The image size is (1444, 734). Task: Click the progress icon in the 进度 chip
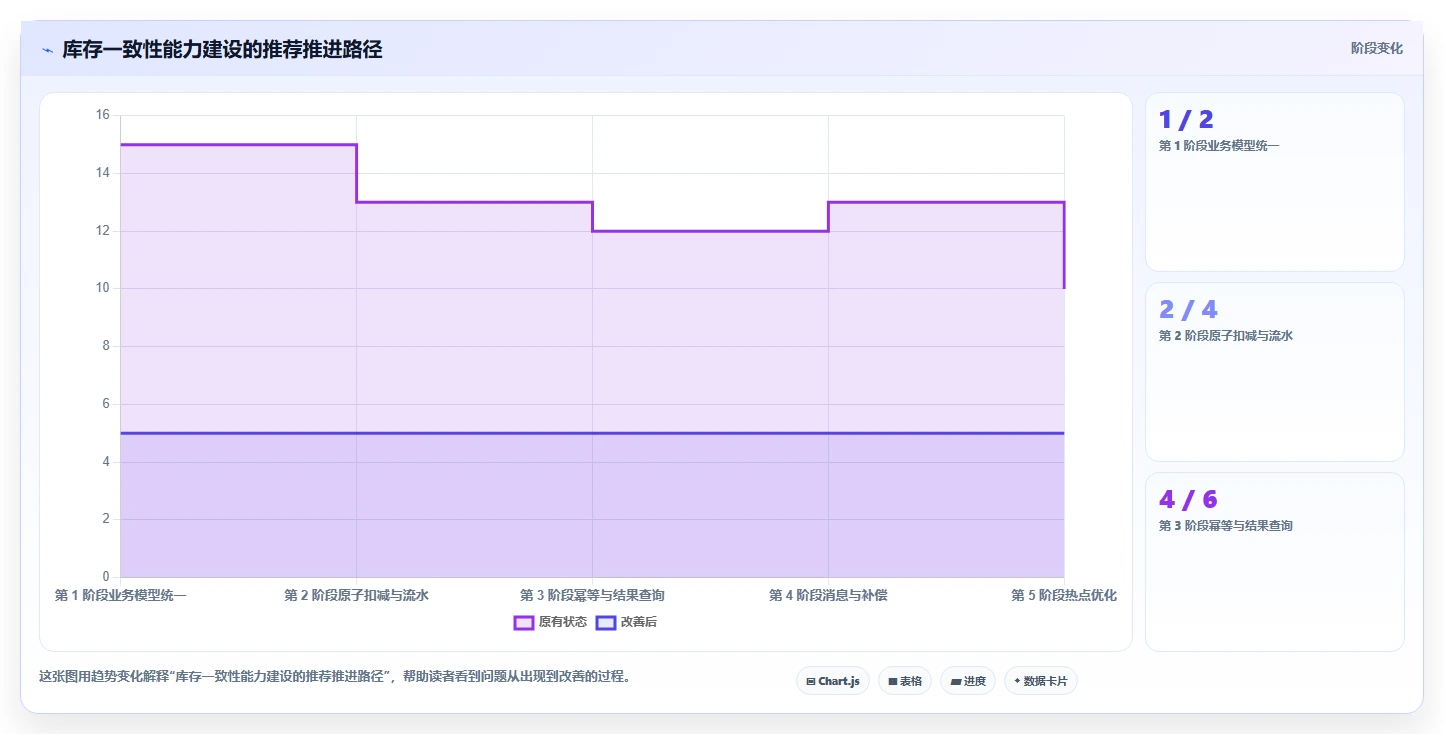(x=955, y=681)
